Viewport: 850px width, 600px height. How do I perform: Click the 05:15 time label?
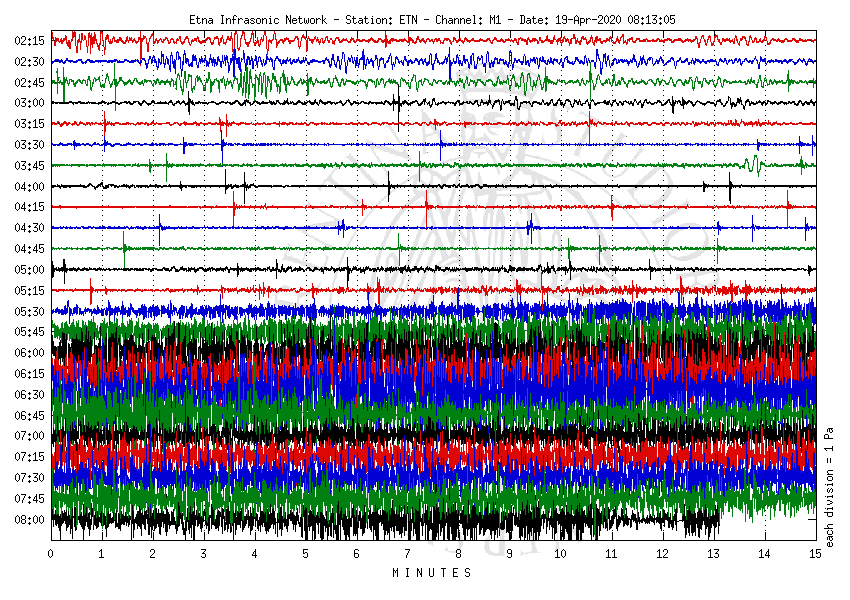pyautogui.click(x=29, y=291)
